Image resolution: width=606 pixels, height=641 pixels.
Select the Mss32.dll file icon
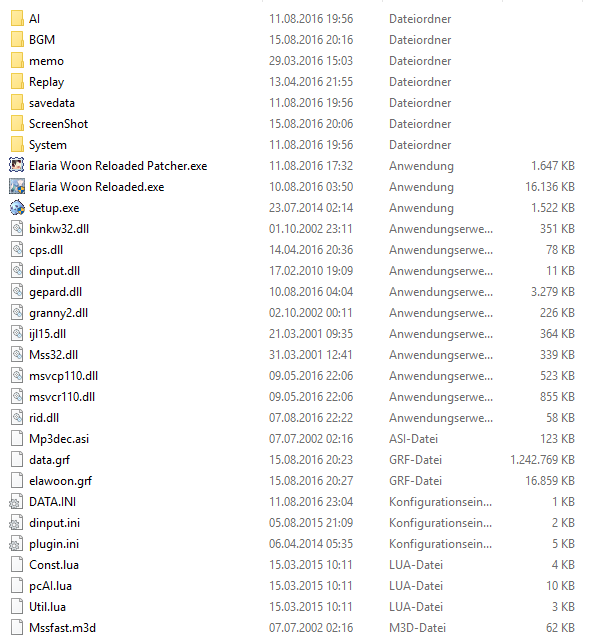pyautogui.click(x=17, y=355)
